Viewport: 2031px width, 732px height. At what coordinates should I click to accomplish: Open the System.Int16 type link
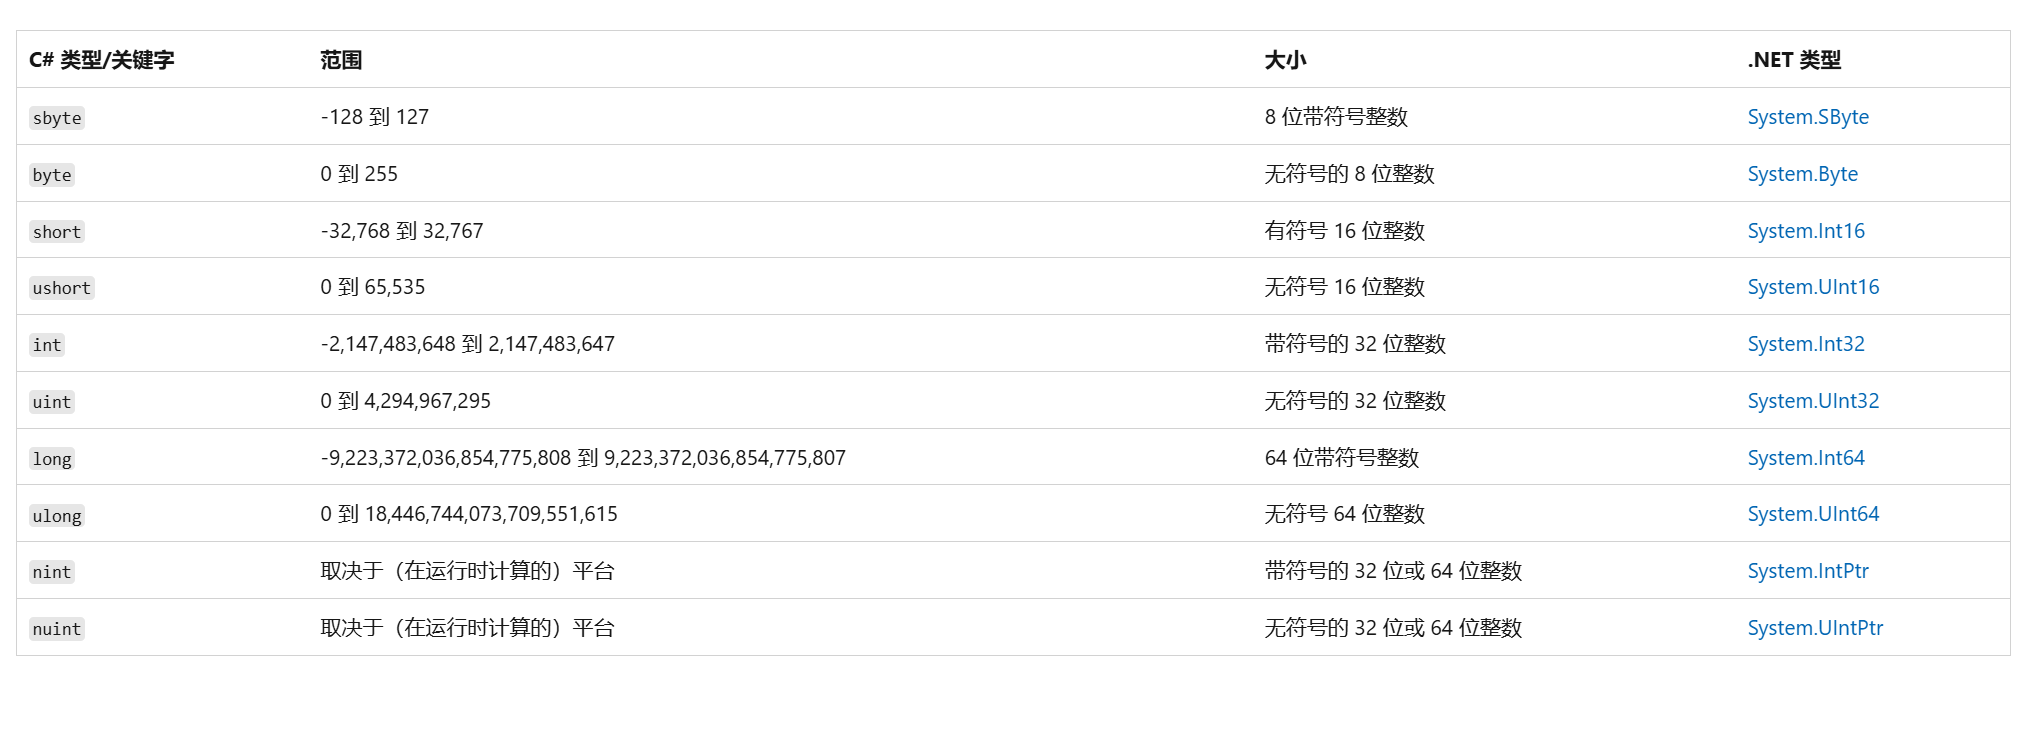tap(1805, 231)
